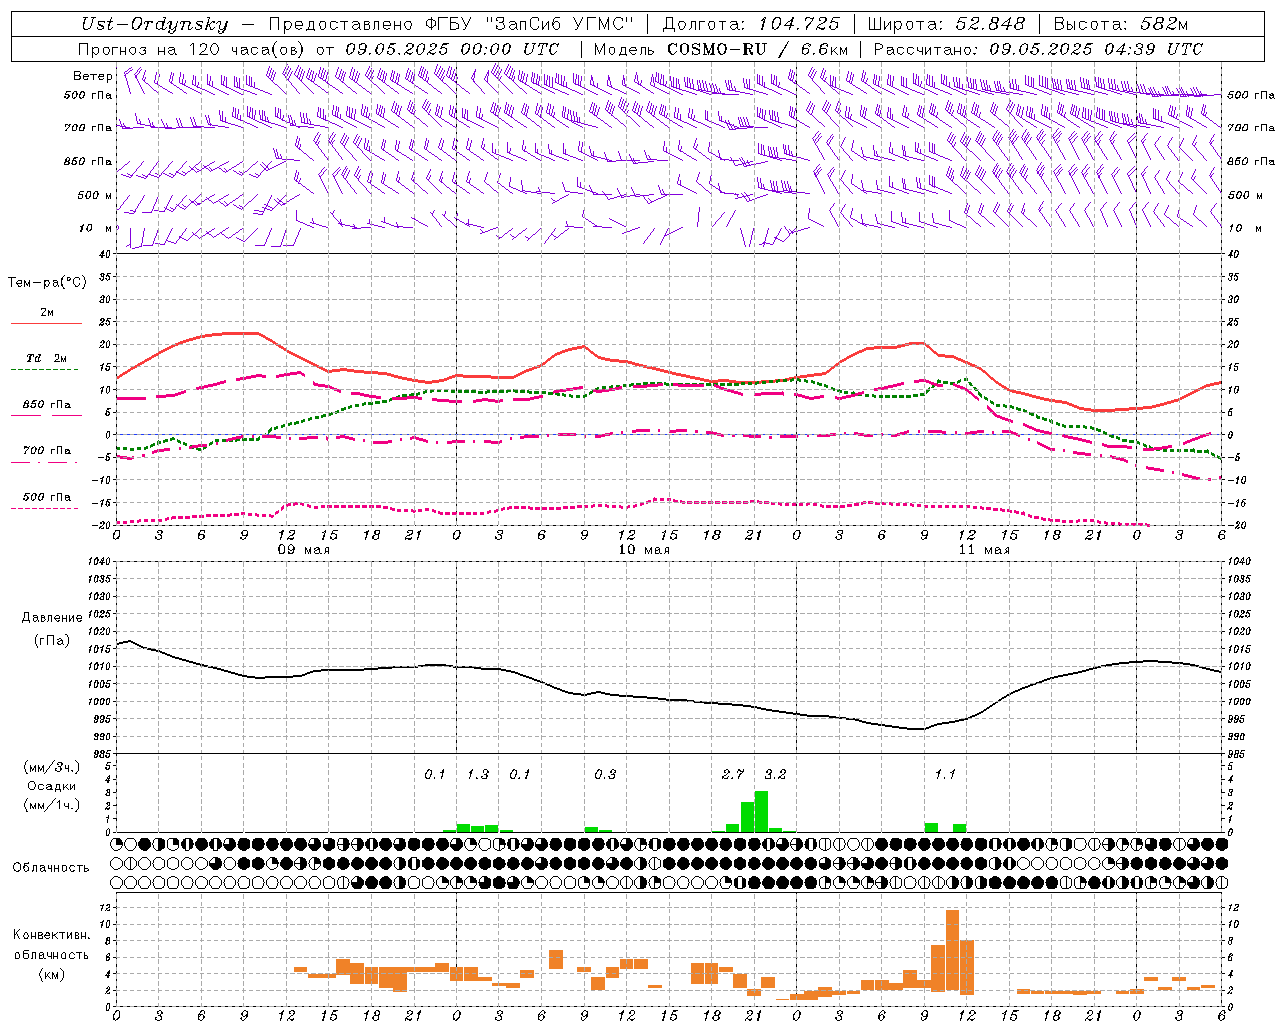Click the 500 гПа temperature legend line
1280x1024 pixels.
coord(45,508)
